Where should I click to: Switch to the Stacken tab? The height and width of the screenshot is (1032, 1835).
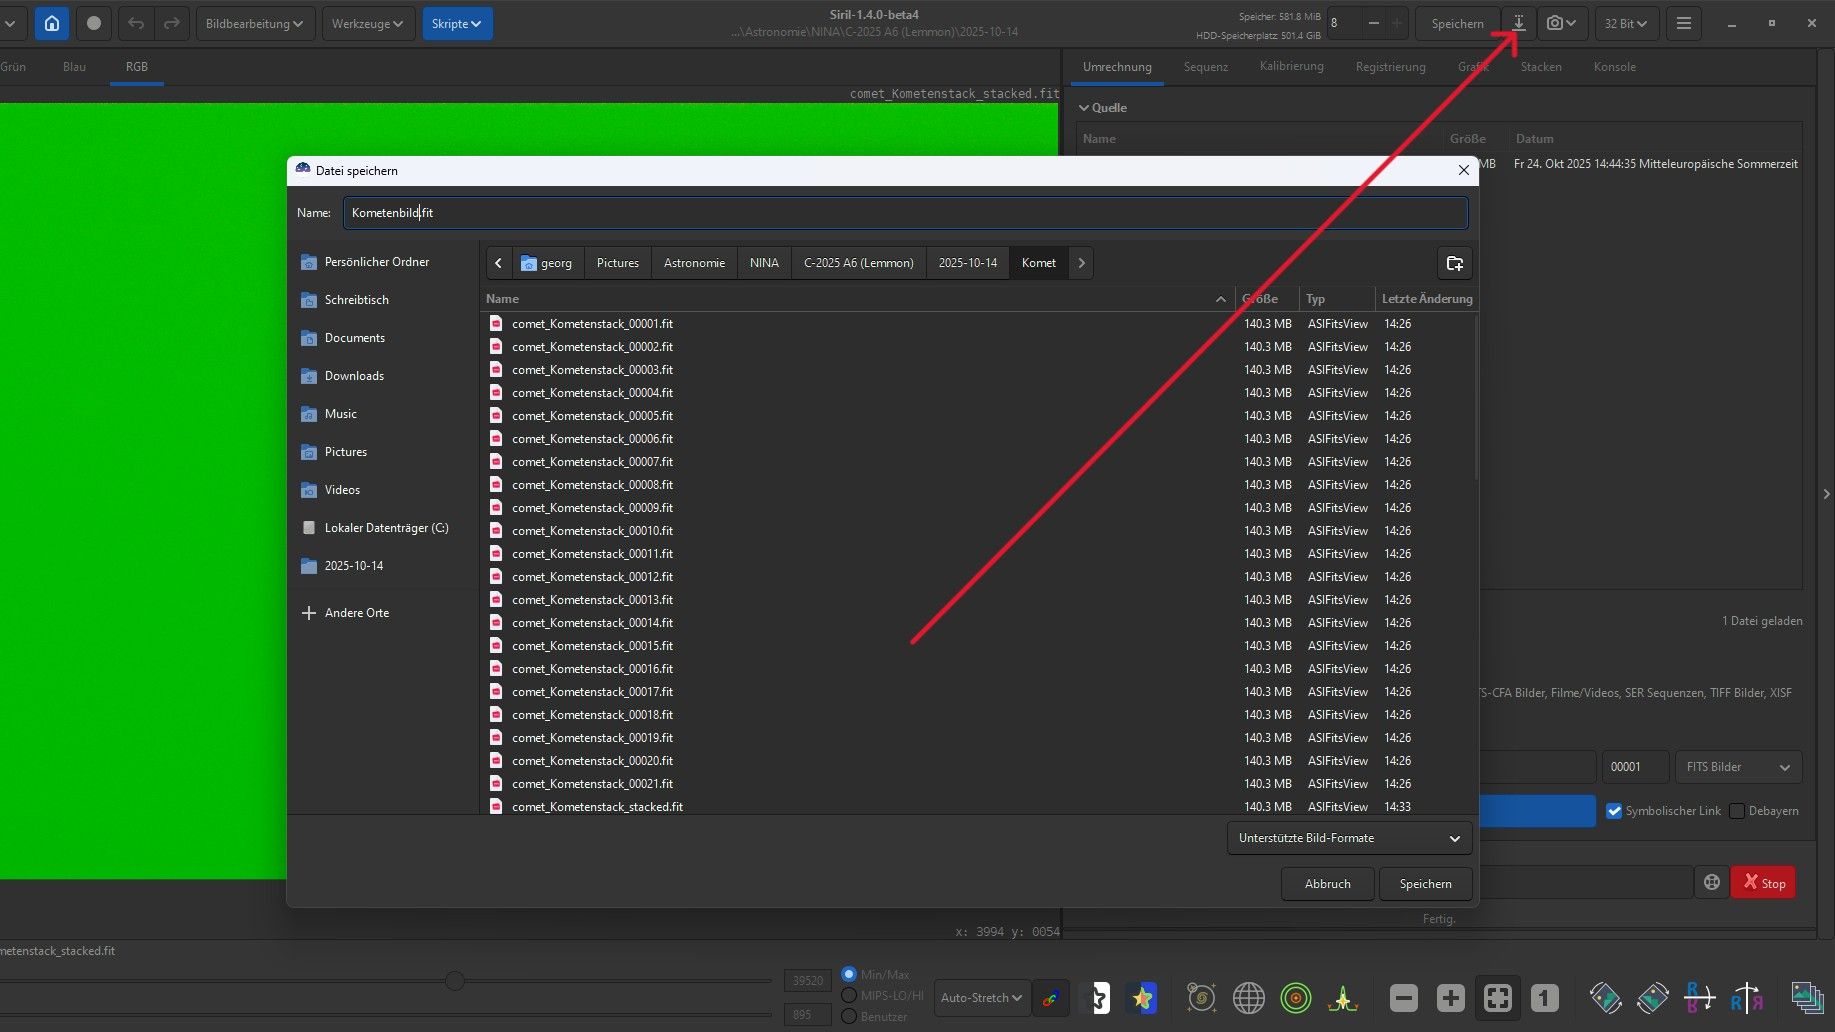pos(1540,67)
